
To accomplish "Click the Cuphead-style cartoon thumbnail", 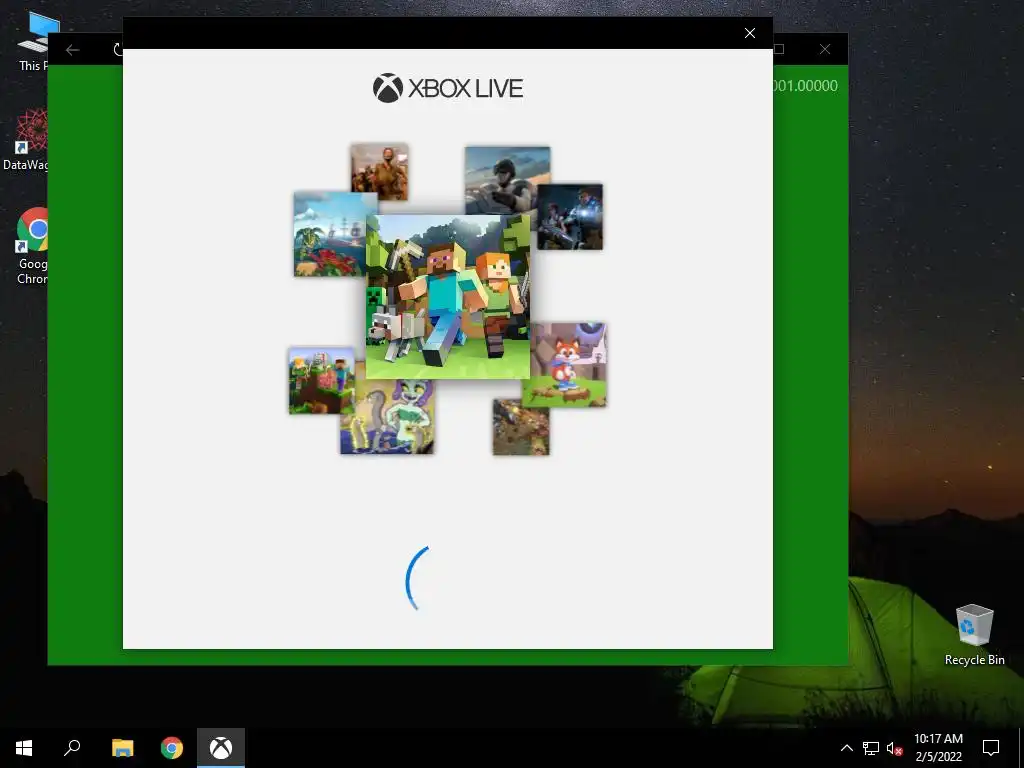I will [x=387, y=417].
